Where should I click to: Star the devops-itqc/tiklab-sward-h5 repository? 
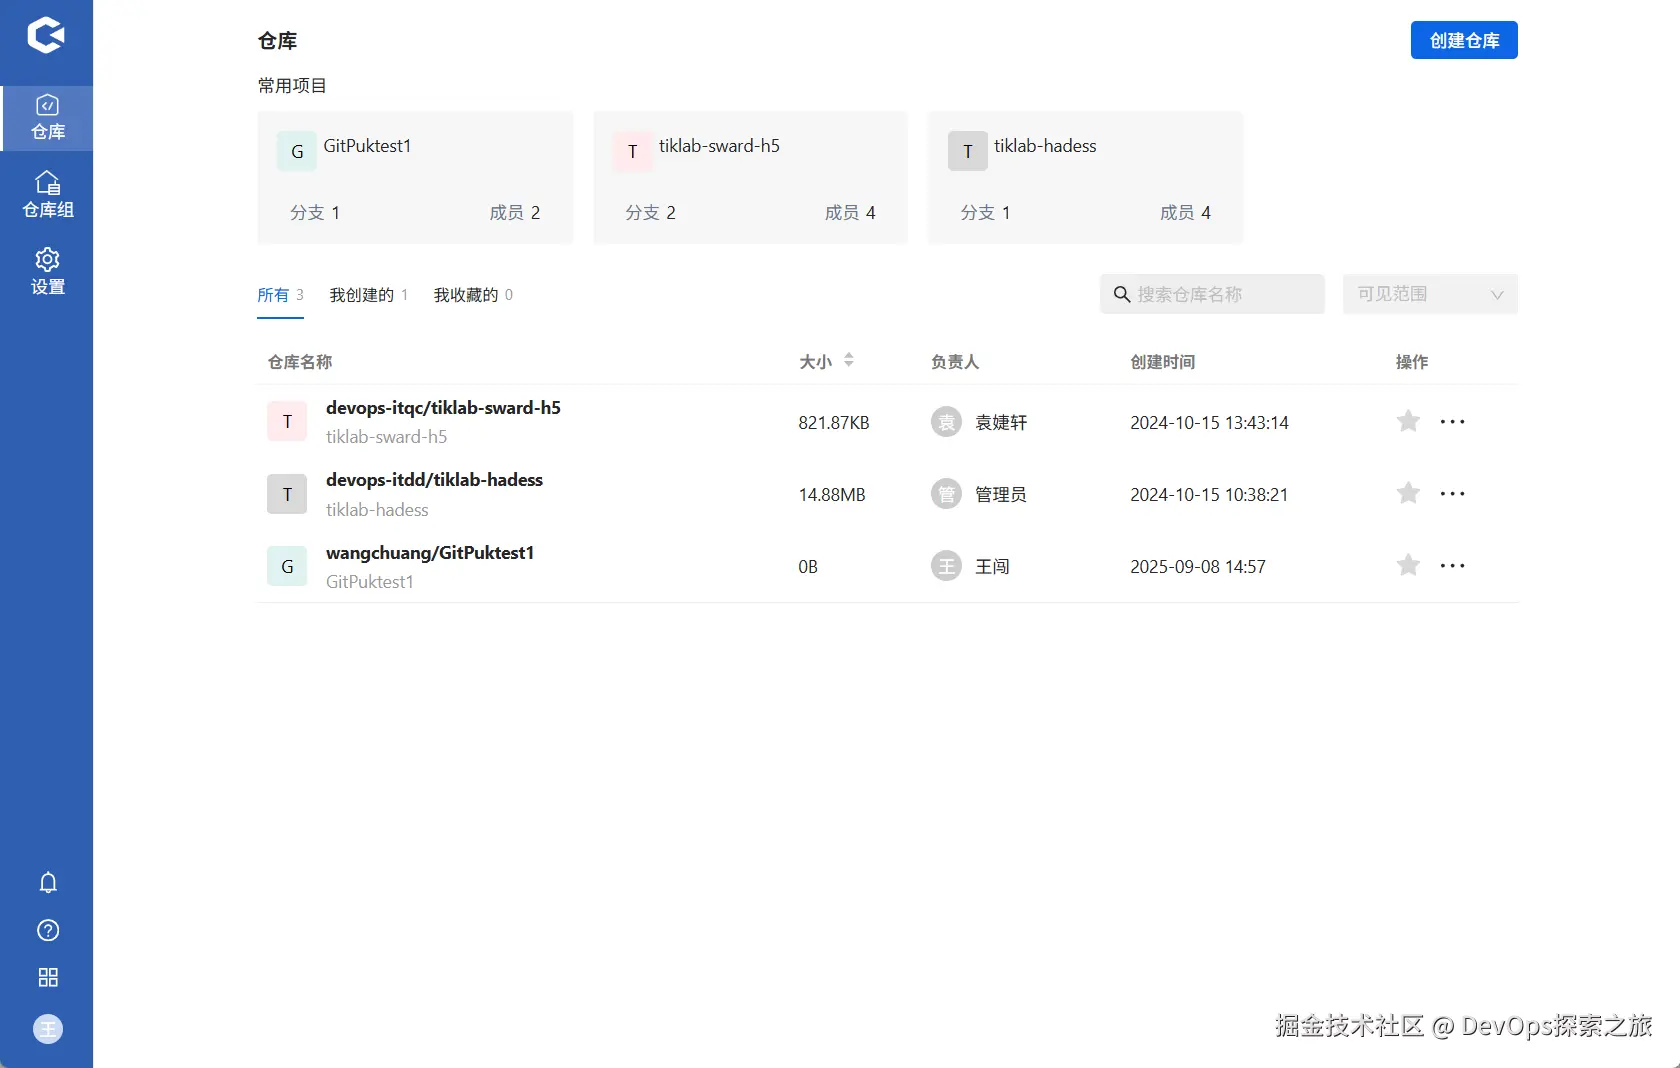coord(1408,421)
